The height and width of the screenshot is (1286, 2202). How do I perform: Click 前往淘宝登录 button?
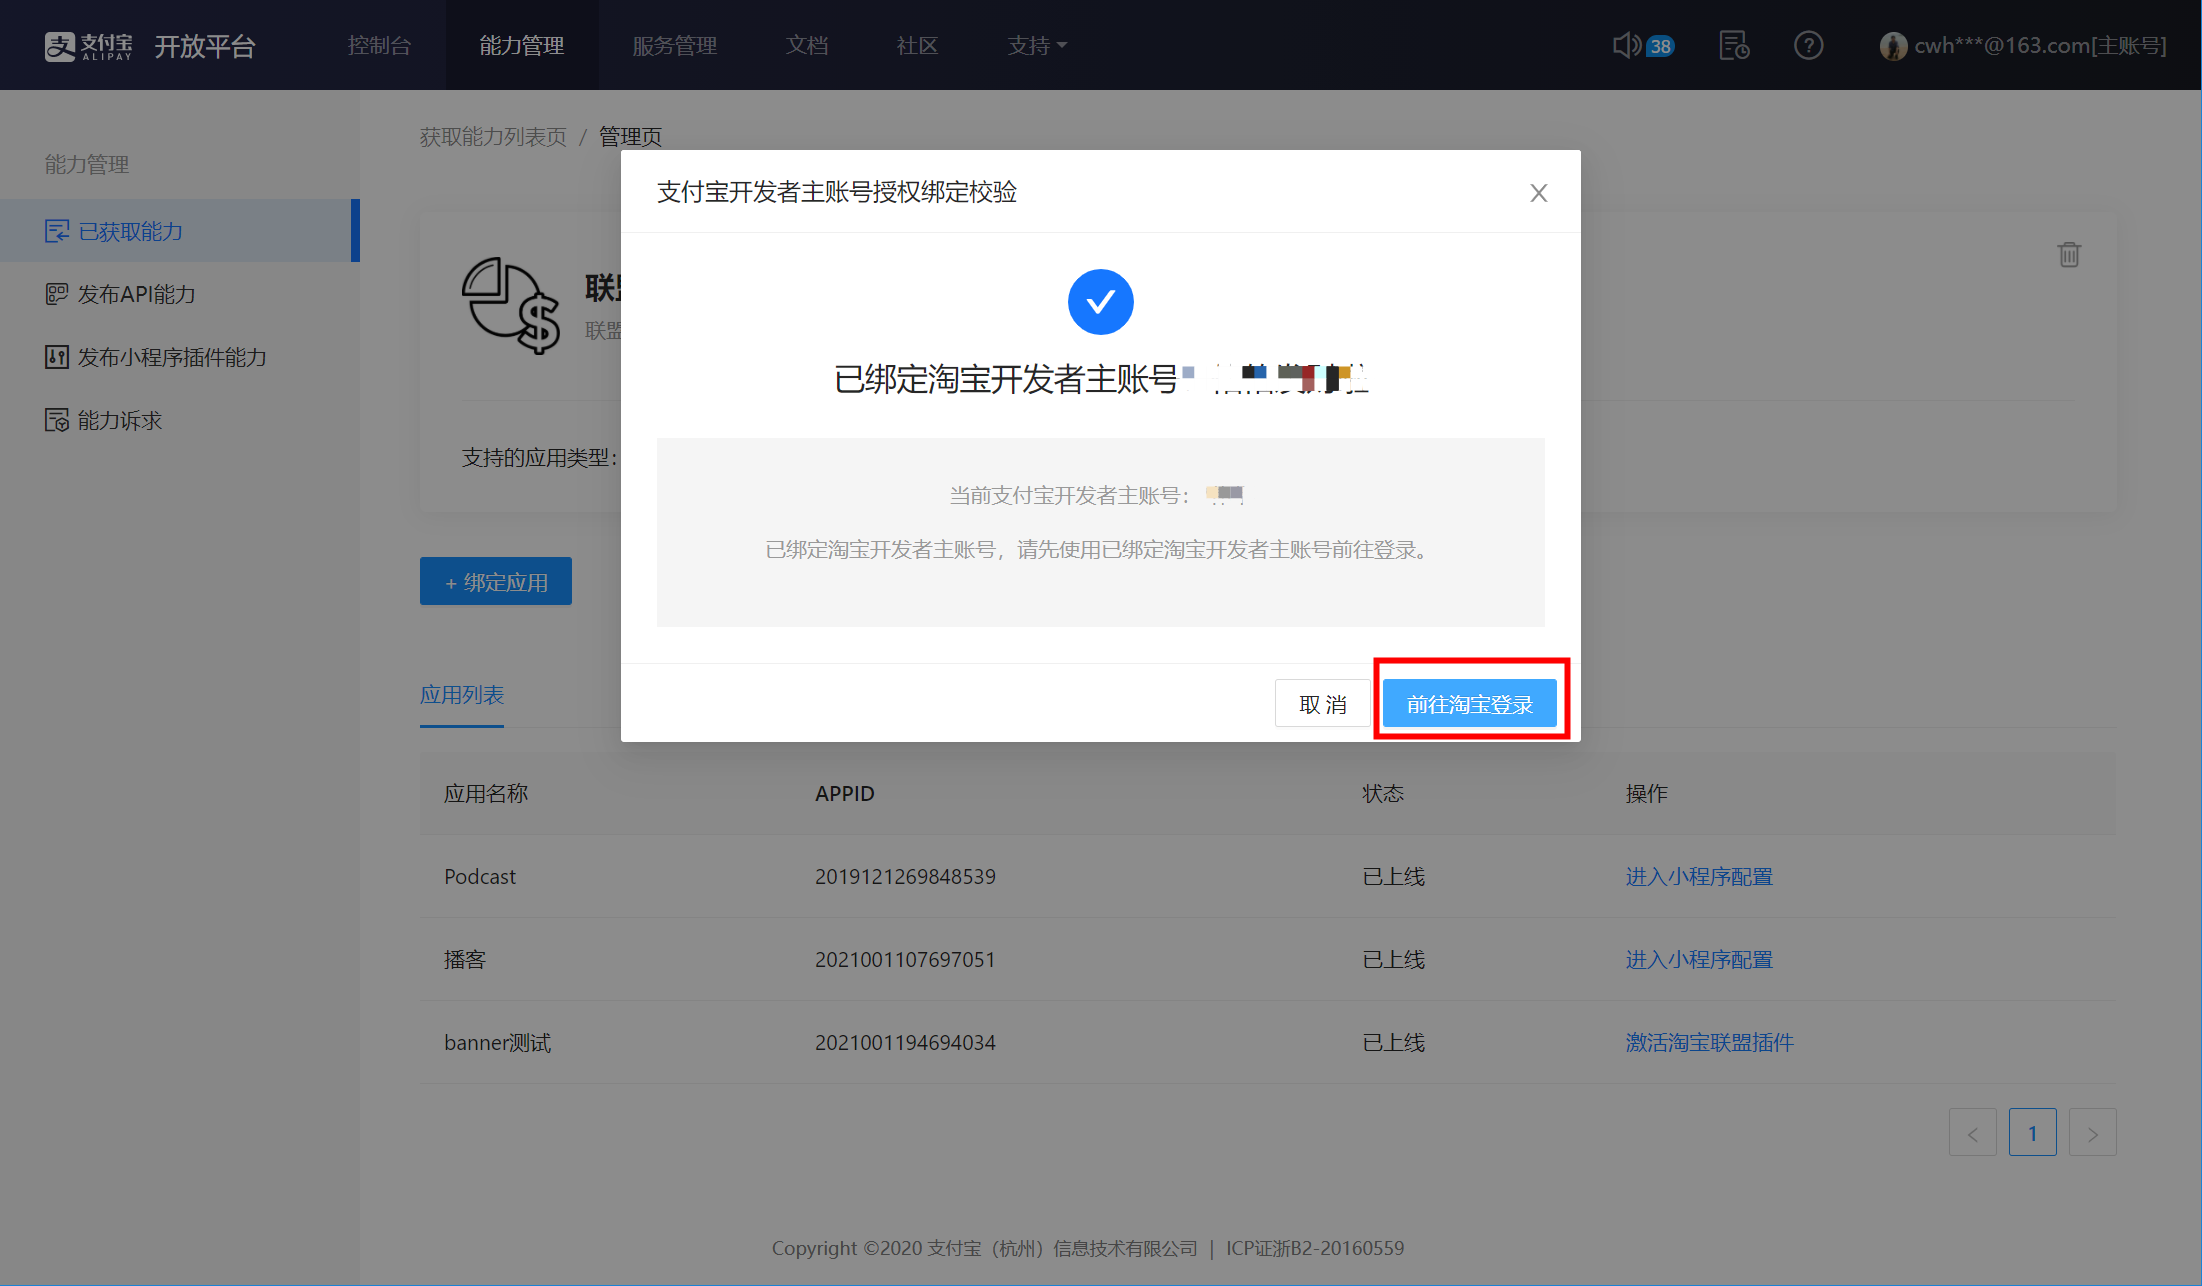click(x=1470, y=704)
